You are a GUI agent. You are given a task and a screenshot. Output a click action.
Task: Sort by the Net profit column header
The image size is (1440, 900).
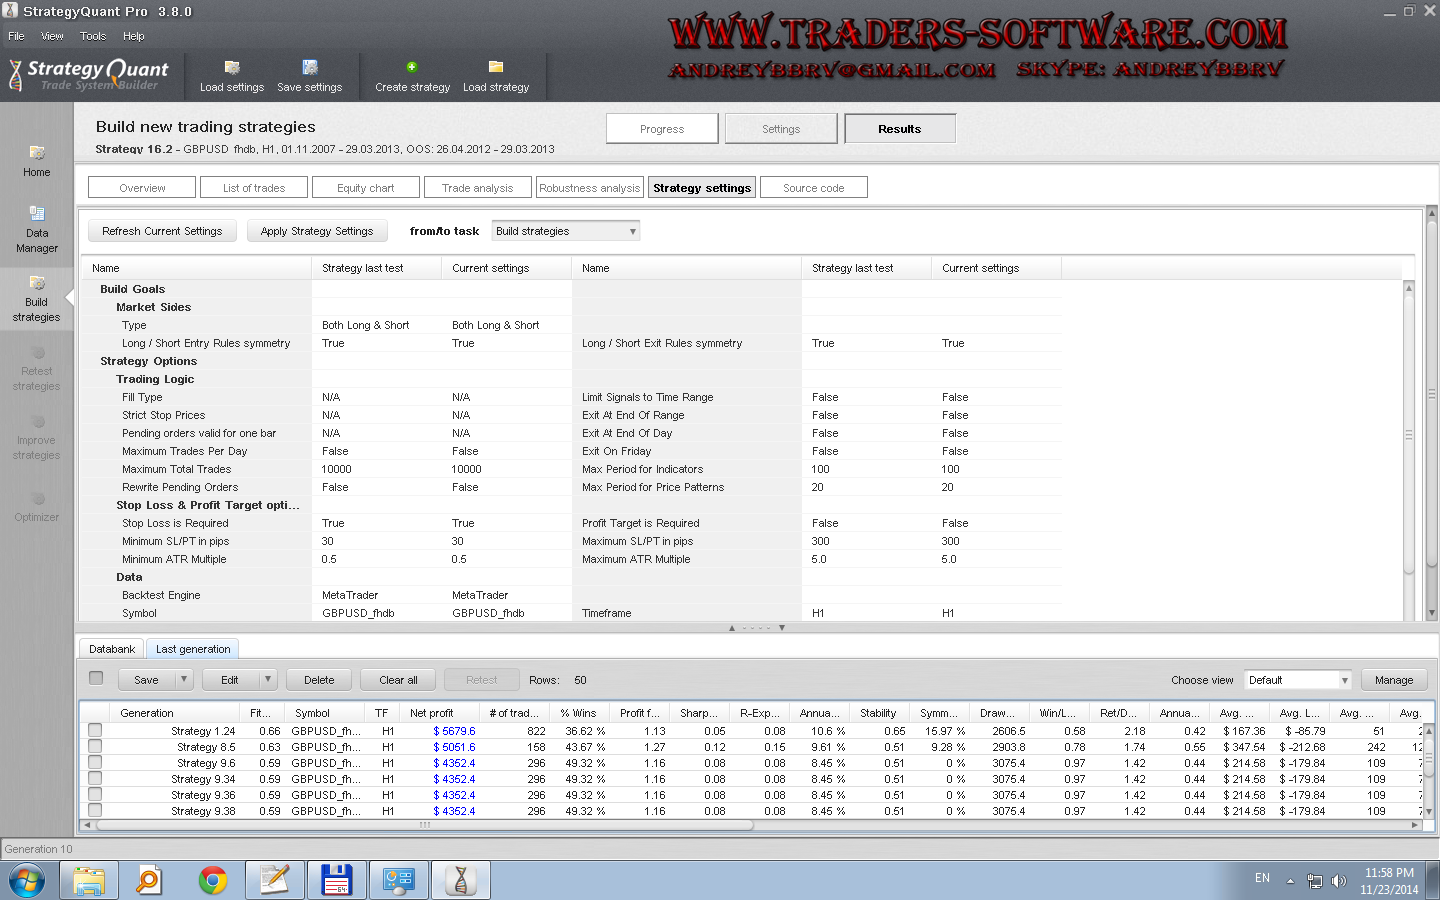tap(432, 713)
